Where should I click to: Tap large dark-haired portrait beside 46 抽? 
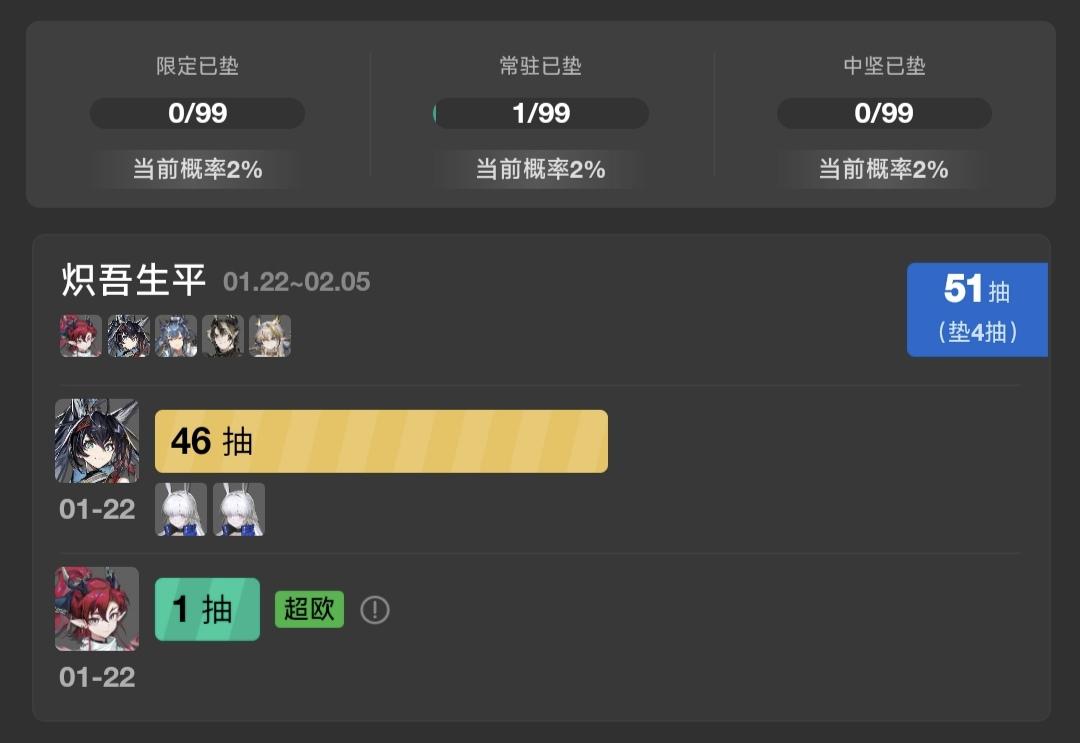click(x=97, y=441)
